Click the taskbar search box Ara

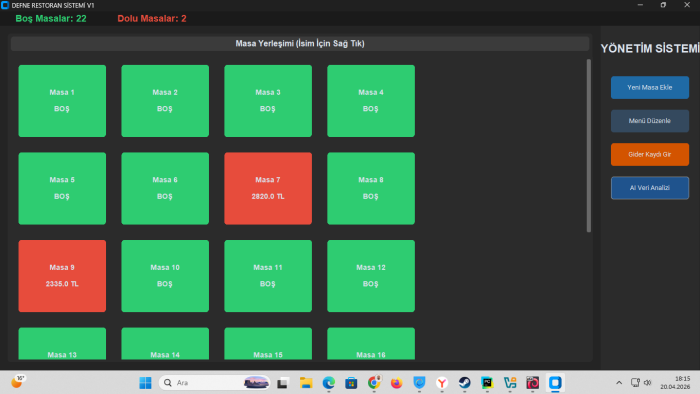(x=215, y=383)
